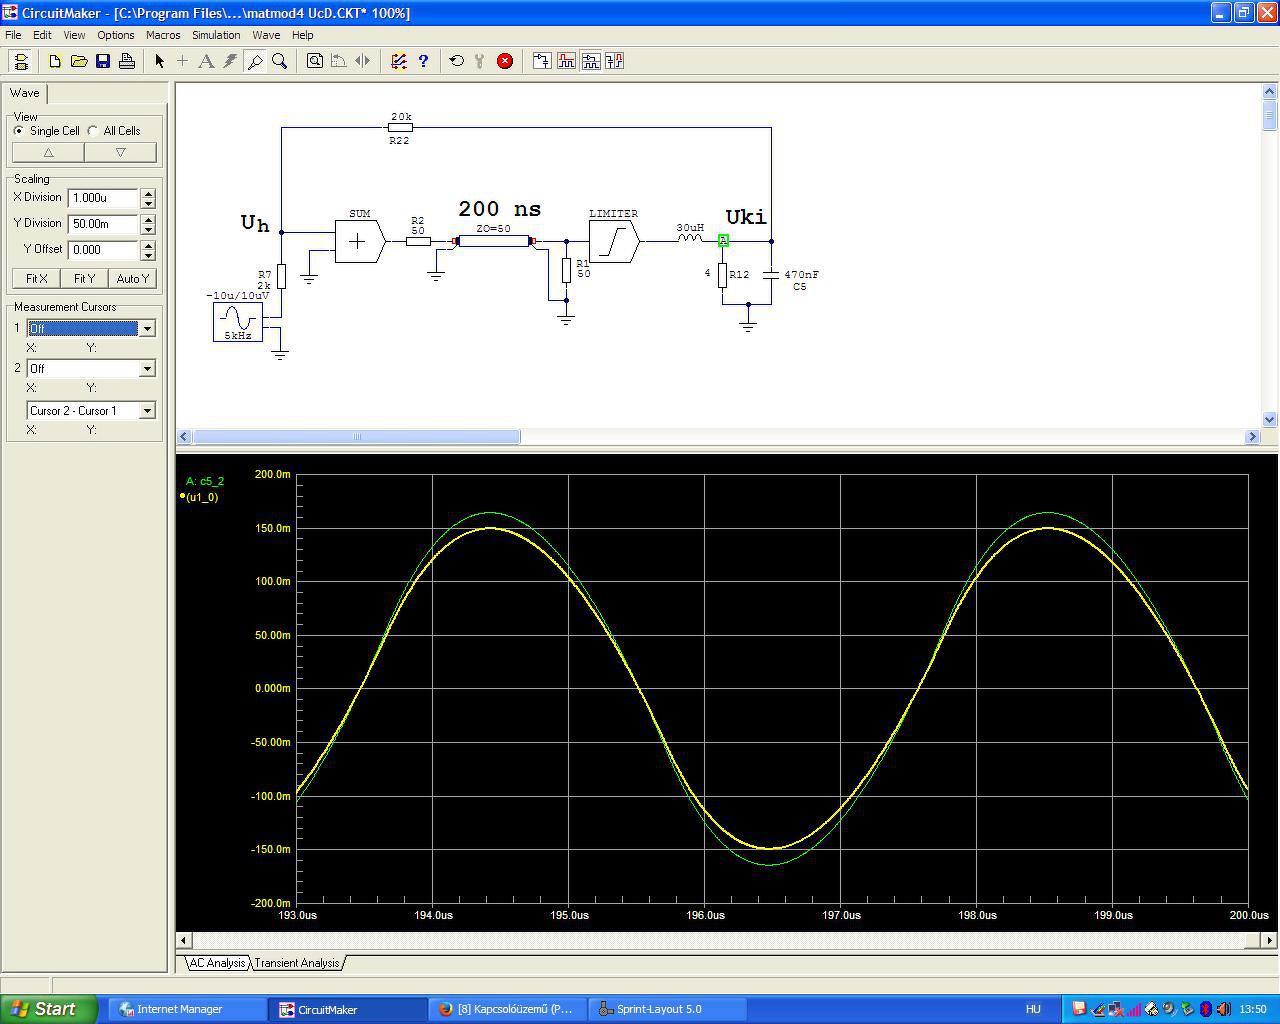Click the Fit Y button
1280x1024 pixels.
(84, 279)
